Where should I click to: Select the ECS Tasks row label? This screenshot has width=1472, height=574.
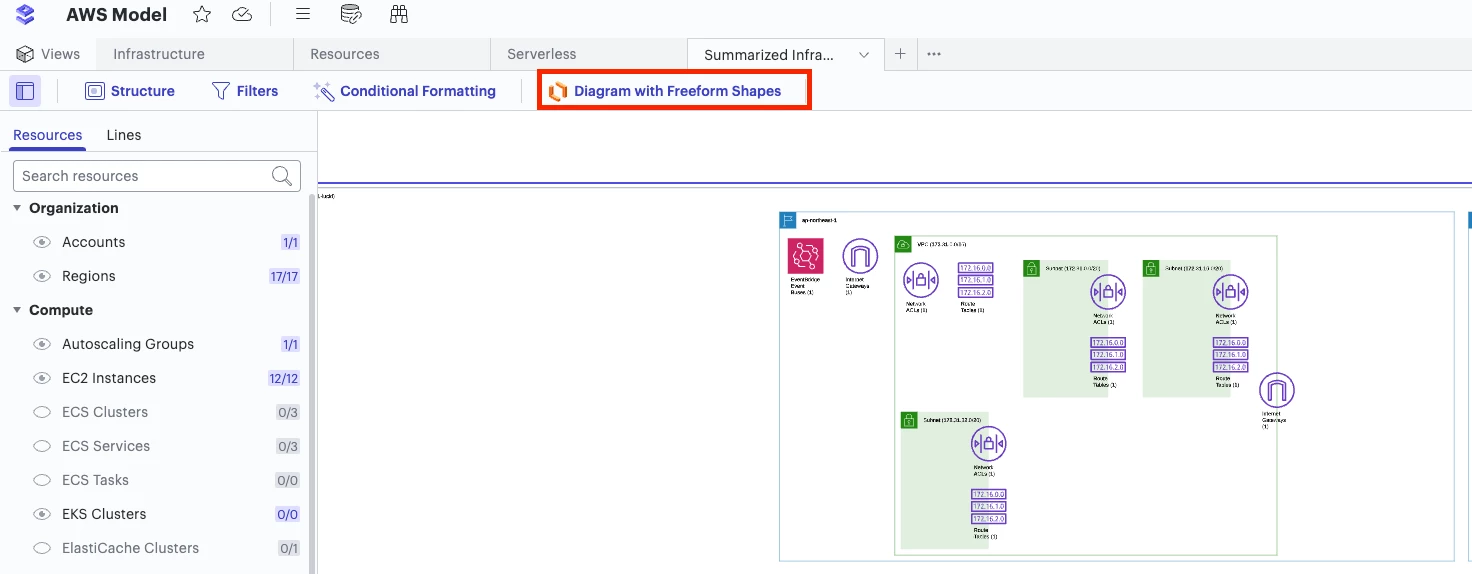tap(95, 480)
